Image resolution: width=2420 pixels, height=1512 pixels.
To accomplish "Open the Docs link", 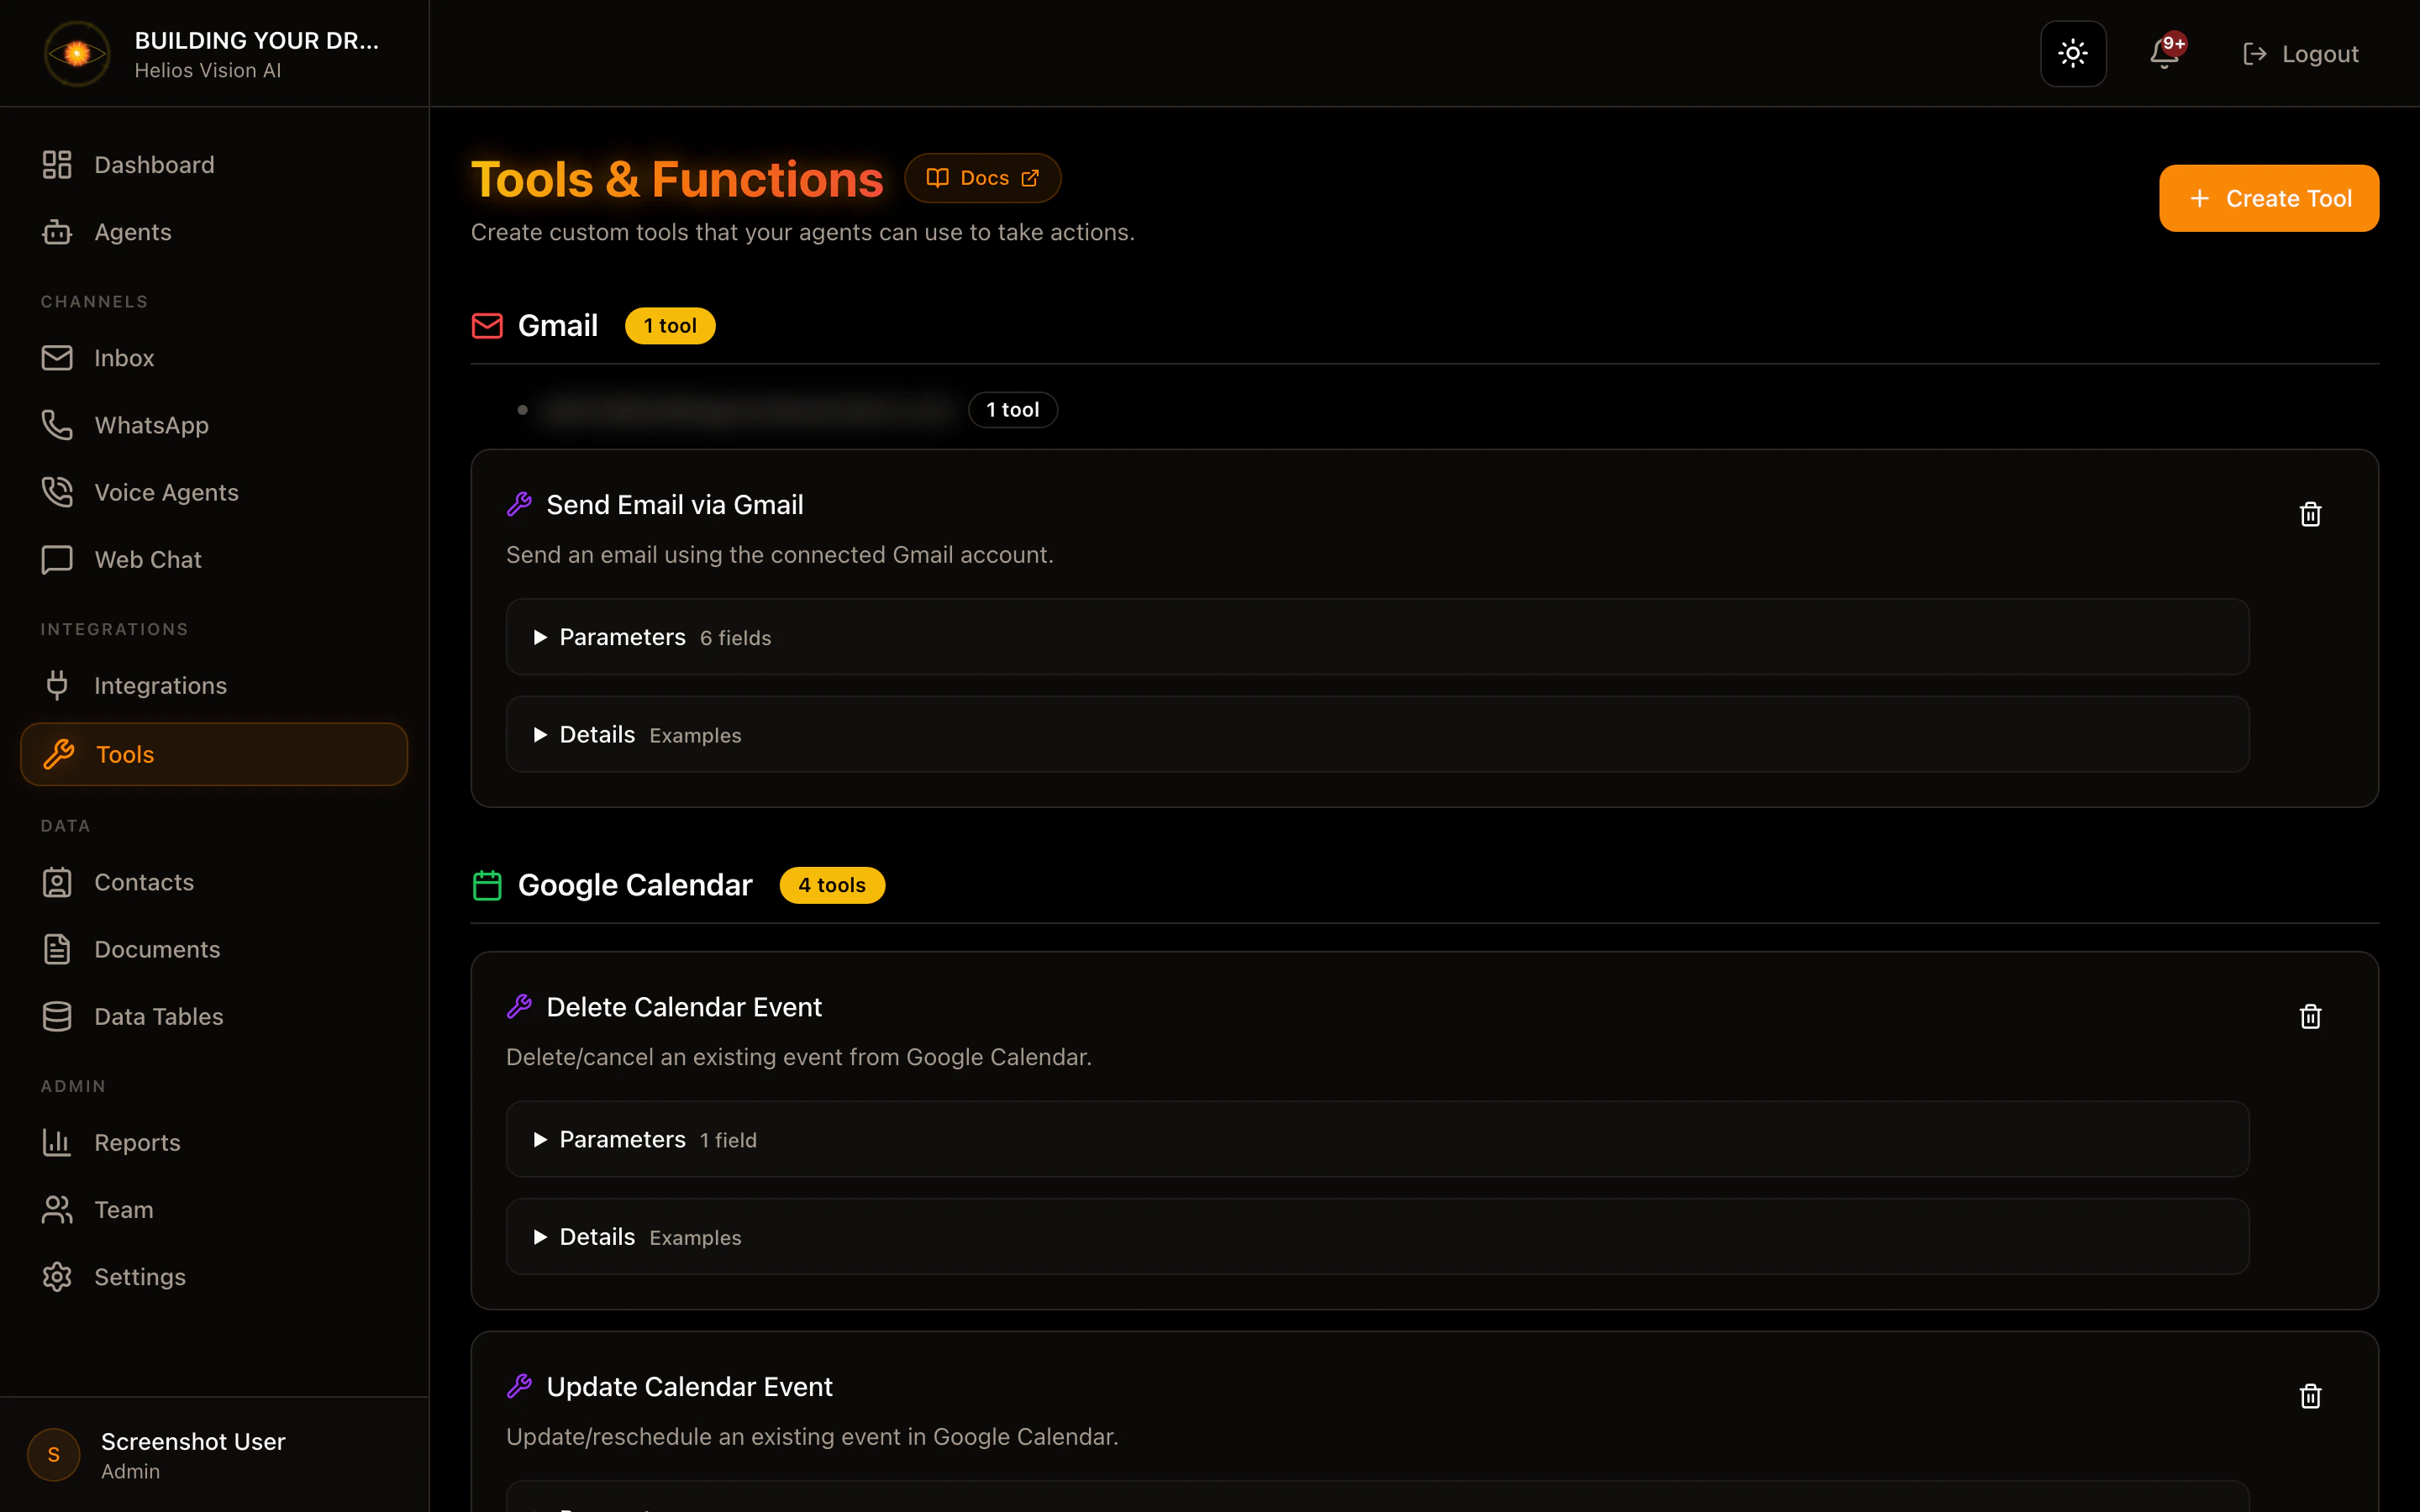I will [x=982, y=177].
